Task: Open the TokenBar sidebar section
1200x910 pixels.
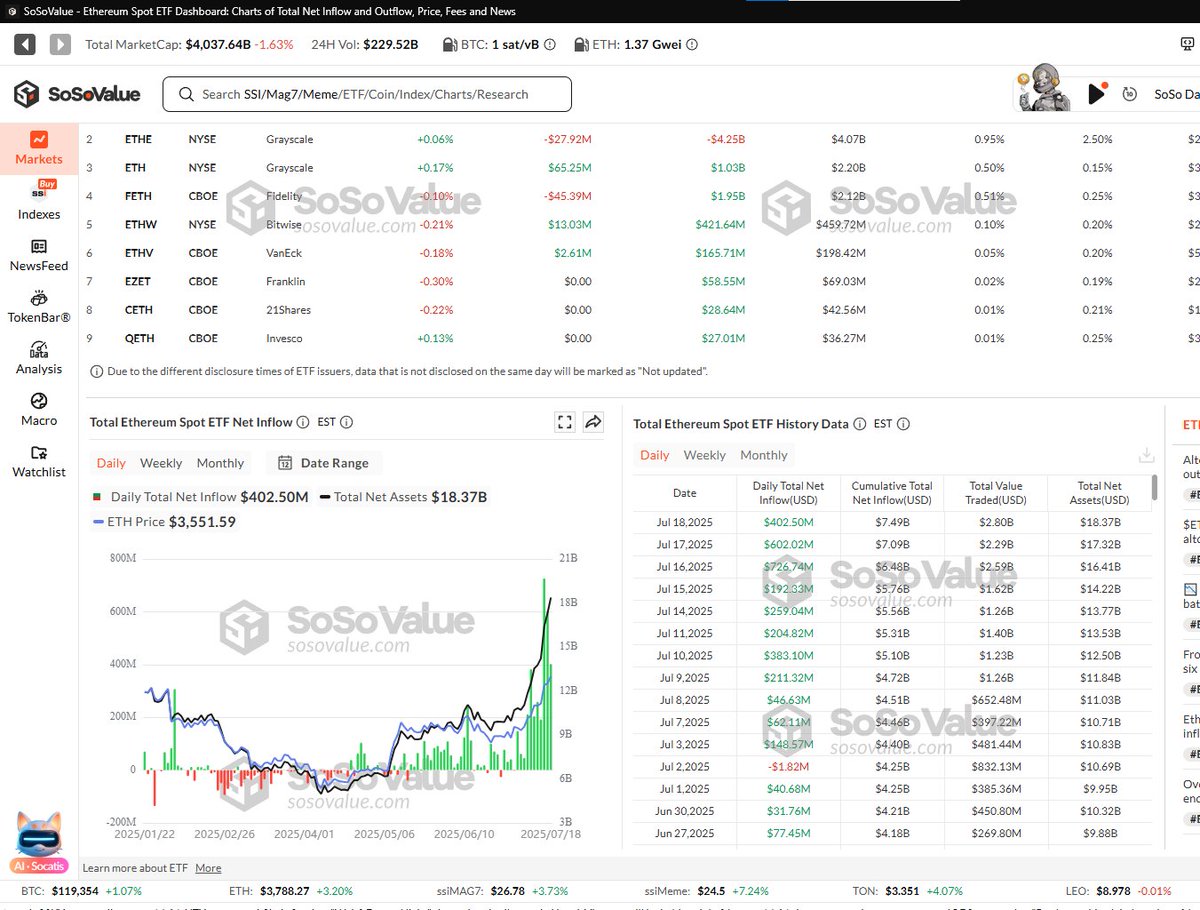Action: pyautogui.click(x=39, y=306)
